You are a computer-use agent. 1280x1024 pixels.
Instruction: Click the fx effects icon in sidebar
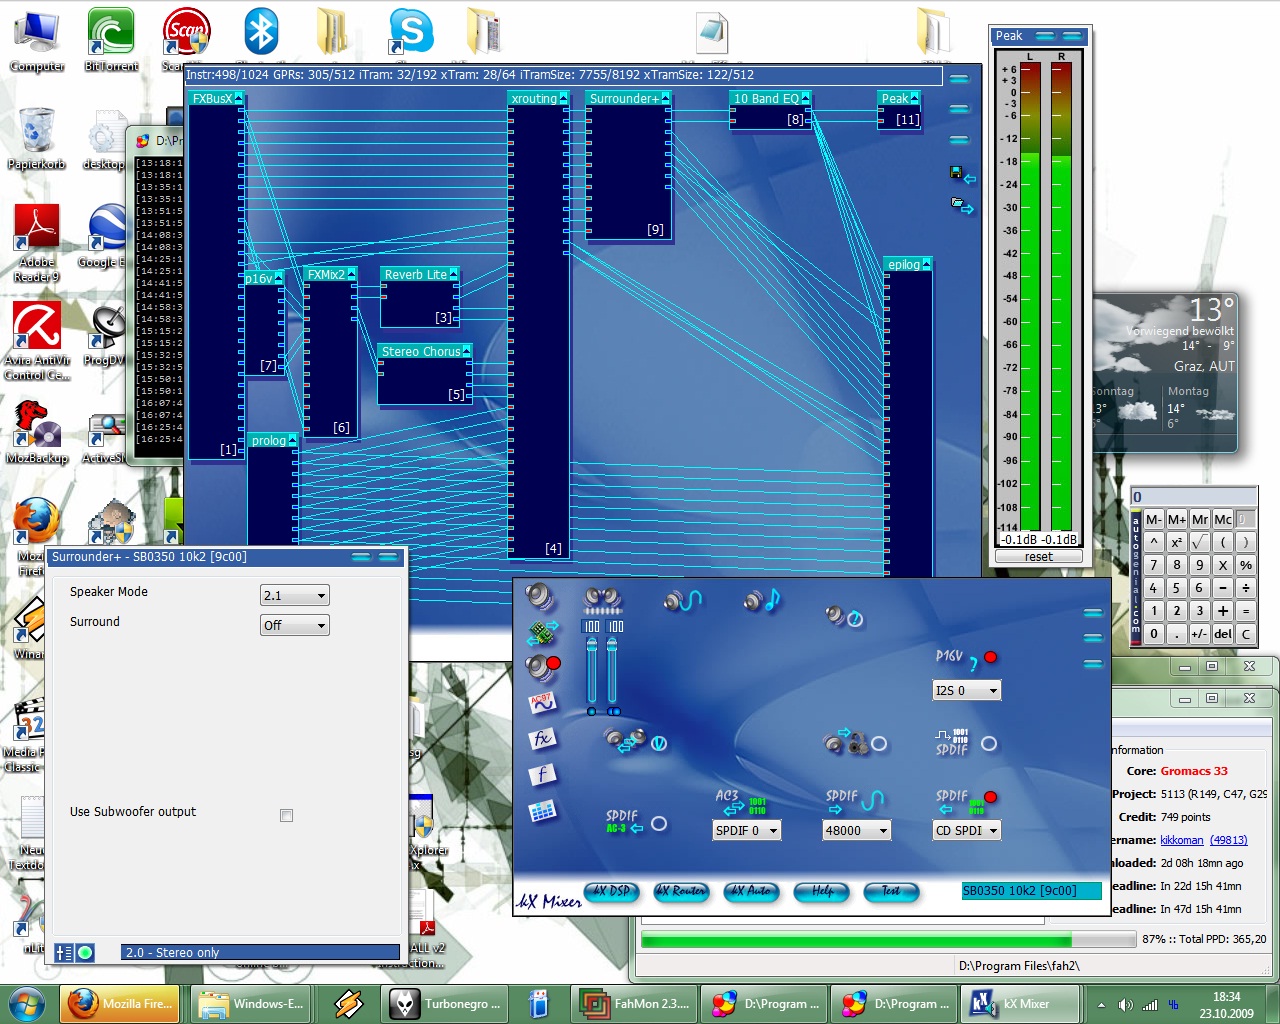(542, 739)
